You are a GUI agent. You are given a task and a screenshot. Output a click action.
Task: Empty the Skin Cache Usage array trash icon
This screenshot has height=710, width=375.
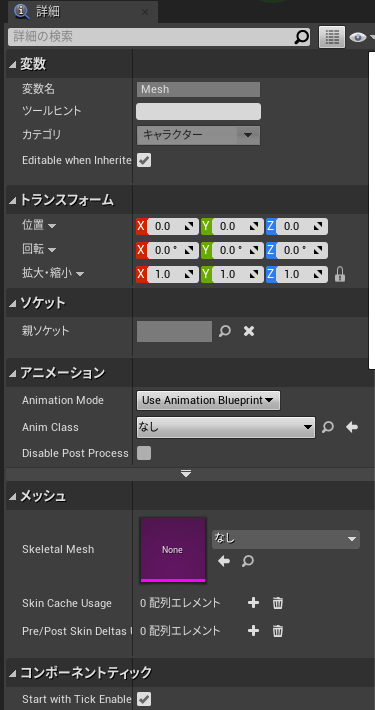click(x=278, y=603)
